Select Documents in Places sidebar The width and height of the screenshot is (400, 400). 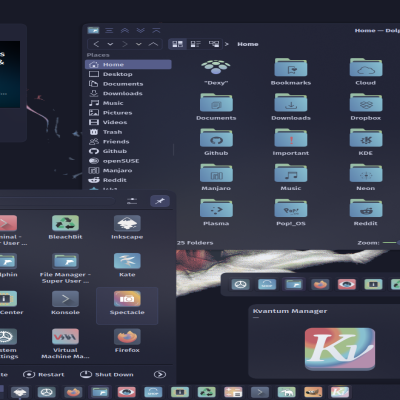pyautogui.click(x=128, y=84)
